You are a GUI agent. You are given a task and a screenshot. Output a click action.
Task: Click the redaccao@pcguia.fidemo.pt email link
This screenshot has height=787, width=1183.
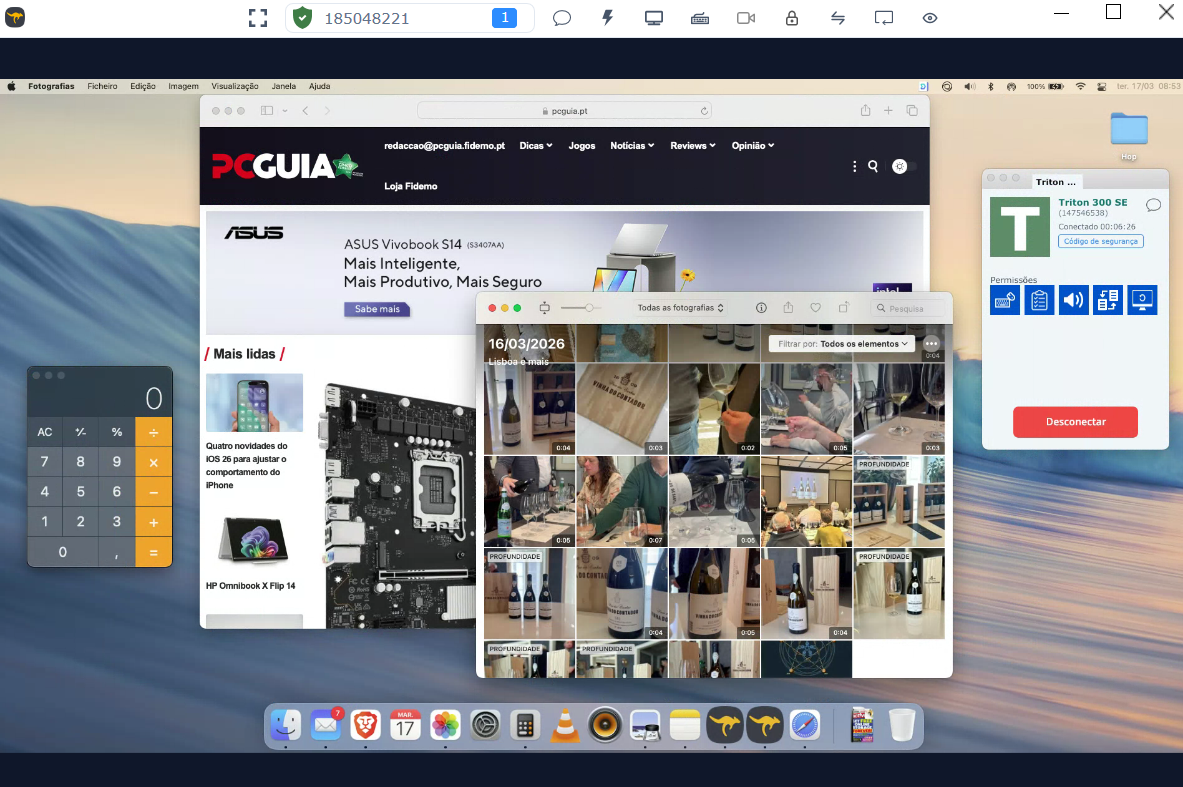(444, 146)
